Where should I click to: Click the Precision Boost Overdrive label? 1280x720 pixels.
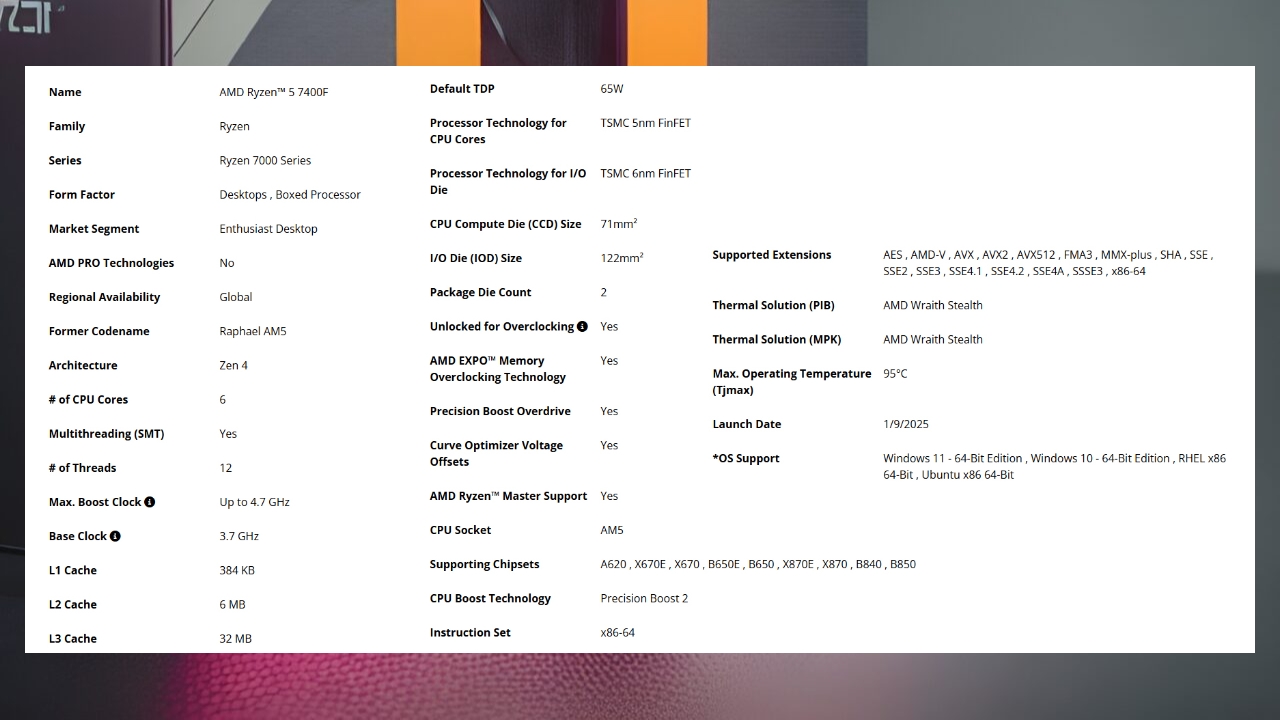[500, 411]
